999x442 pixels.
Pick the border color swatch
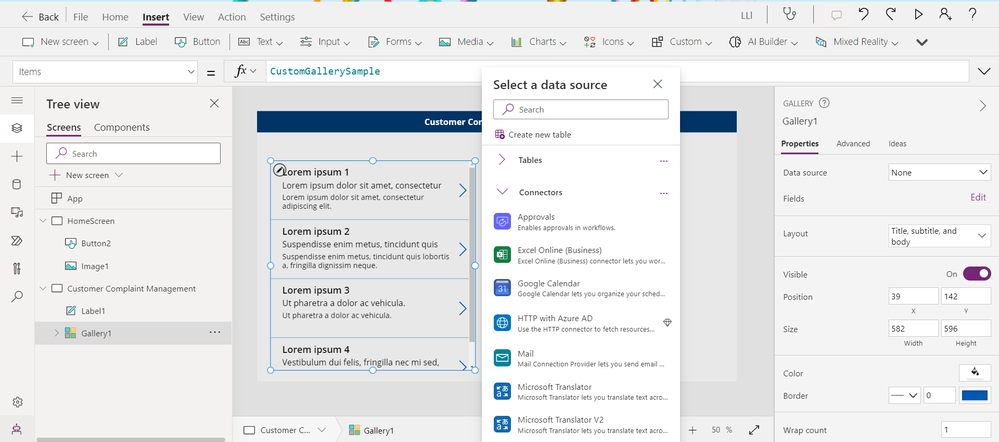974,395
